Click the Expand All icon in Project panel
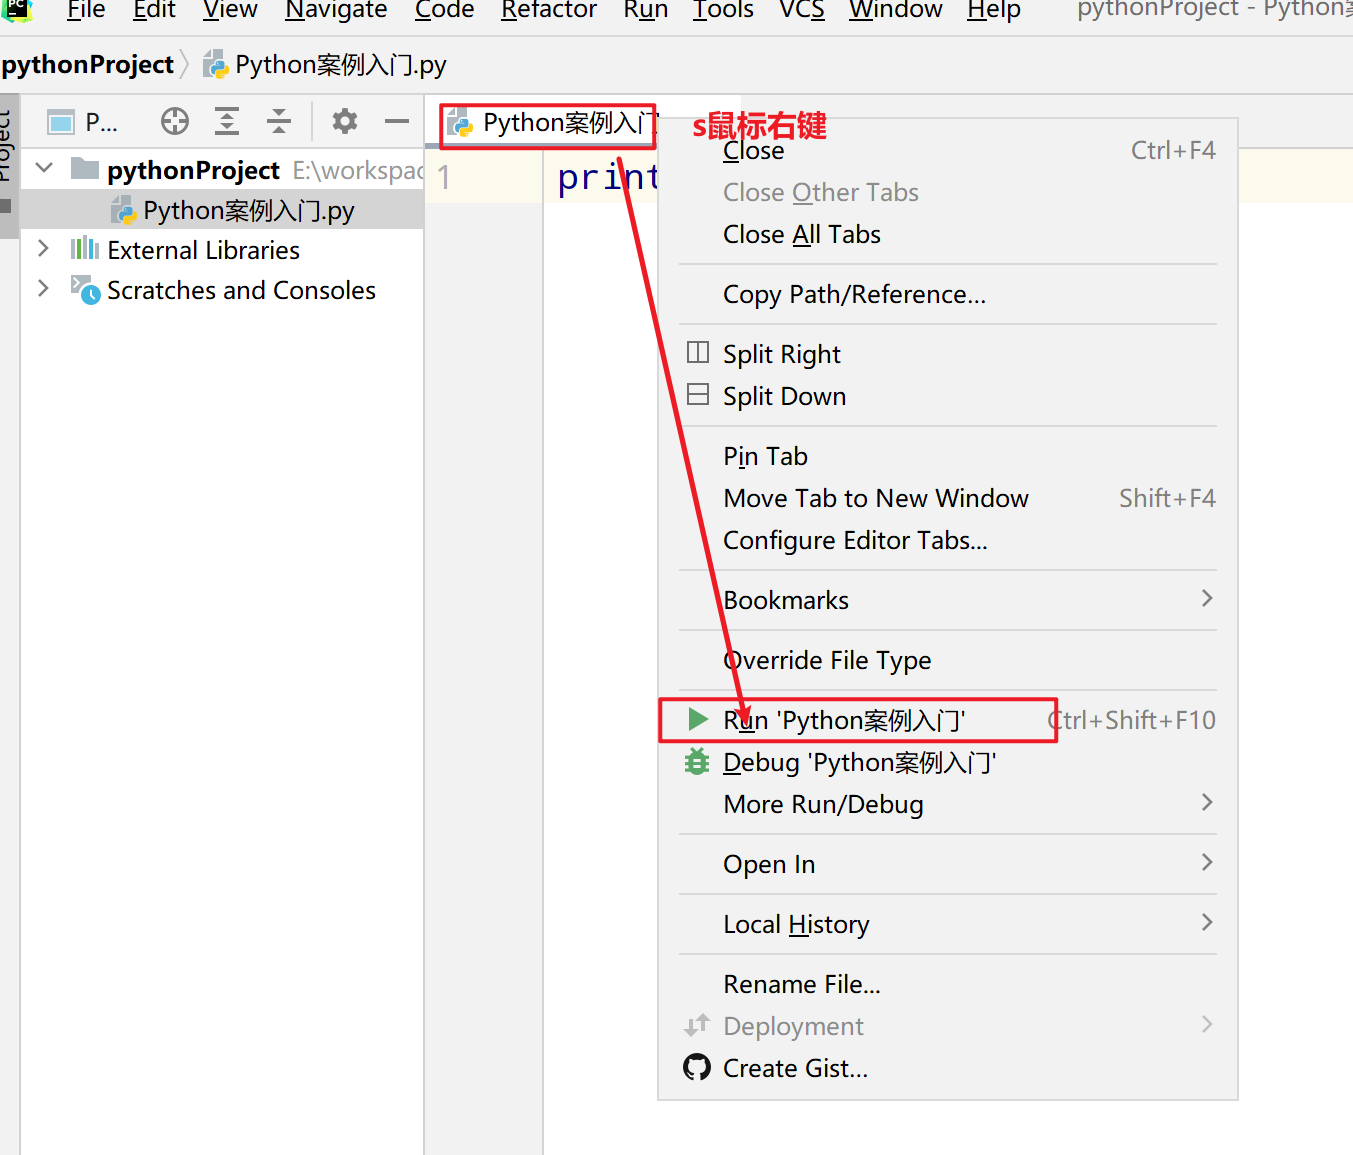 (227, 122)
